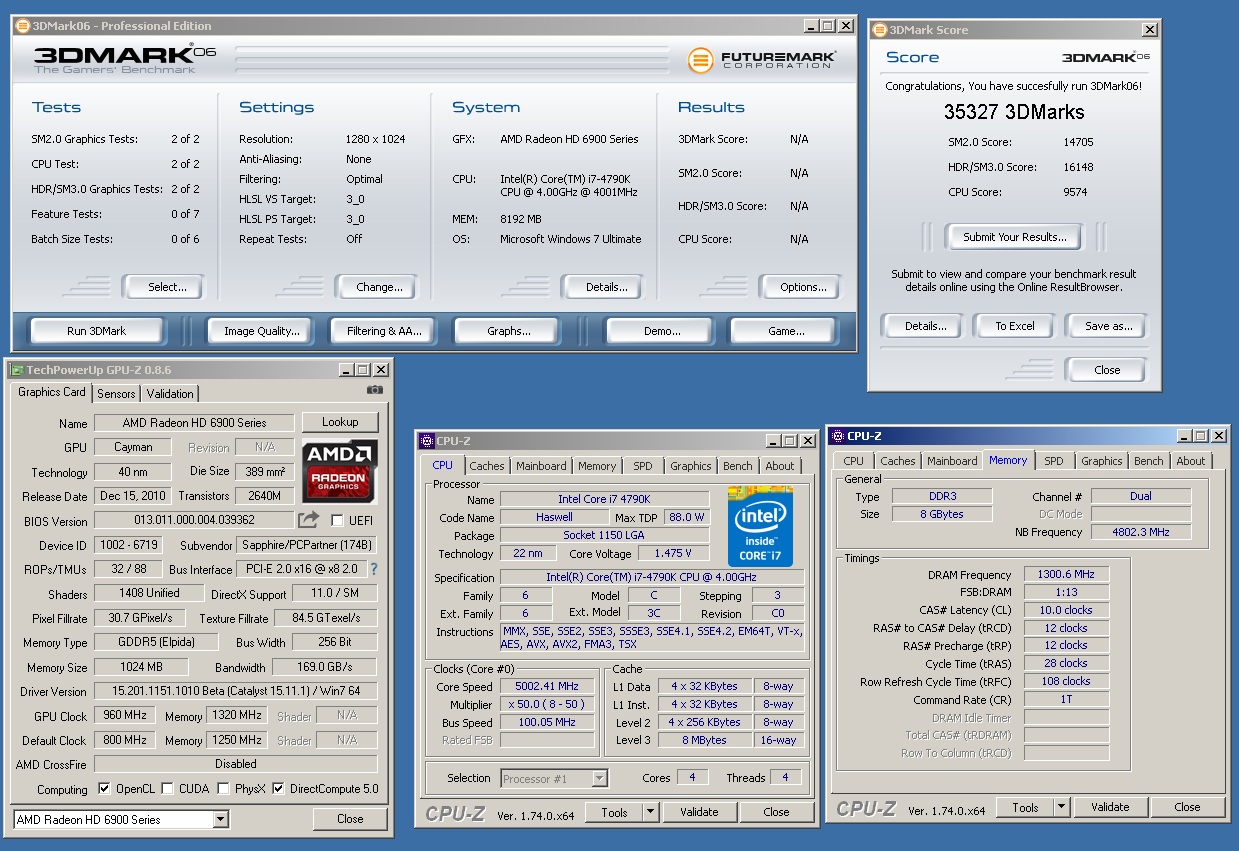This screenshot has height=851, width=1239.
Task: Click Run 3DMark button
Action: pyautogui.click(x=97, y=331)
